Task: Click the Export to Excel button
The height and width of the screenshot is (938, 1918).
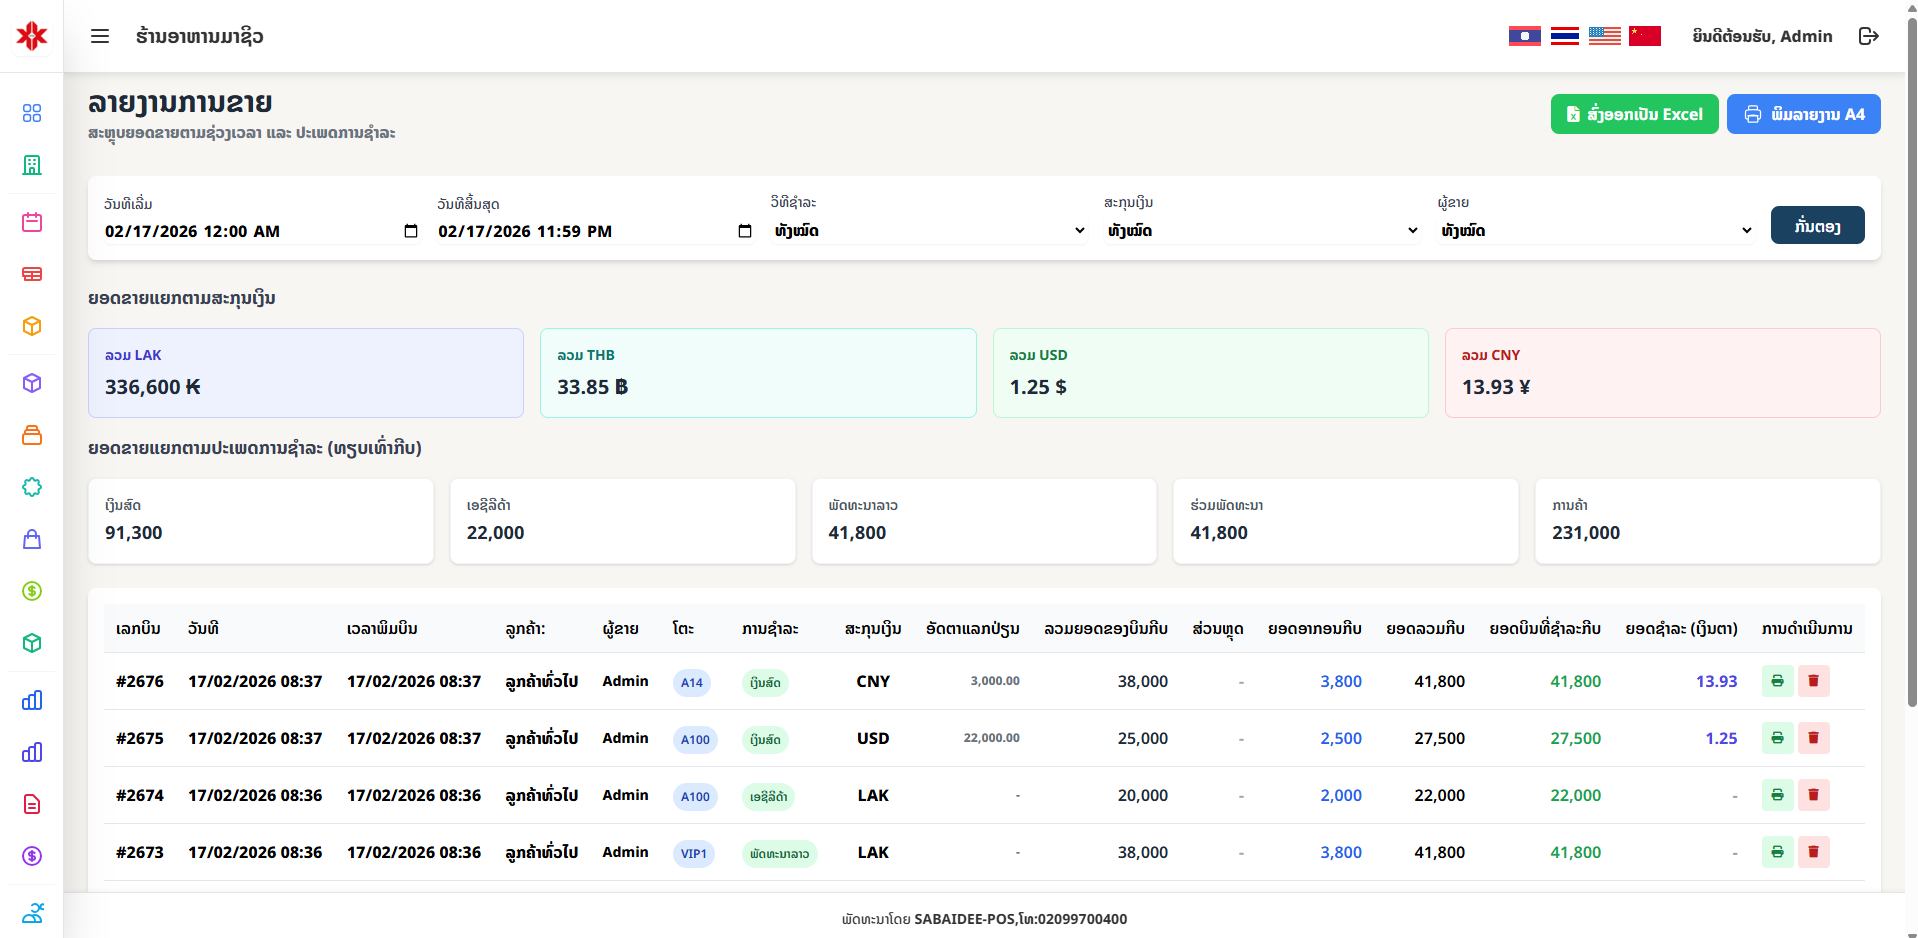Action: coord(1634,114)
